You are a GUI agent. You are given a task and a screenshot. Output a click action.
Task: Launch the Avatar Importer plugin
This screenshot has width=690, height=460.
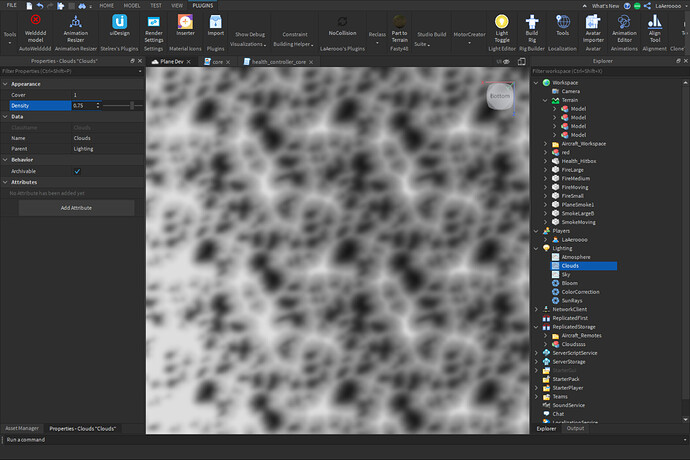tap(593, 22)
